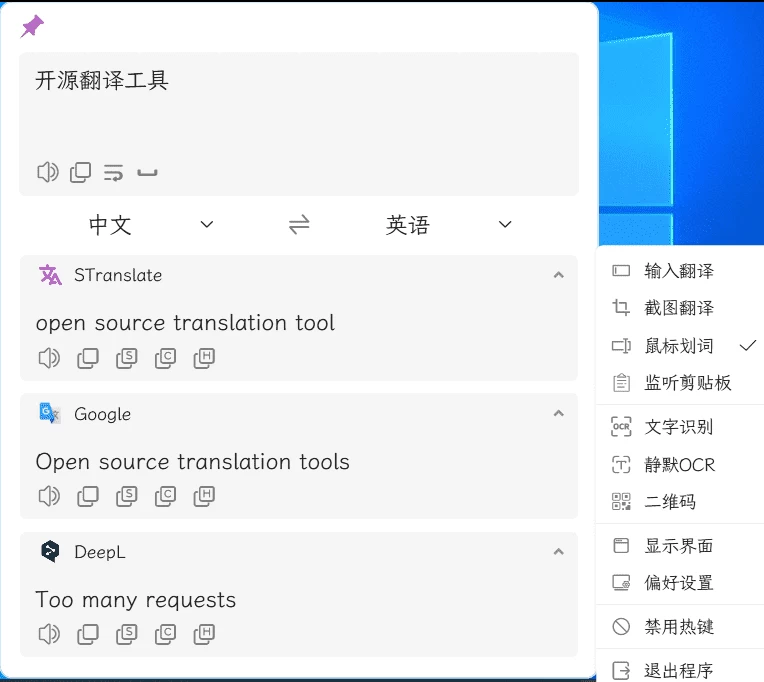This screenshot has height=682, width=764.
Task: Swap source and target languages
Action: (x=299, y=225)
